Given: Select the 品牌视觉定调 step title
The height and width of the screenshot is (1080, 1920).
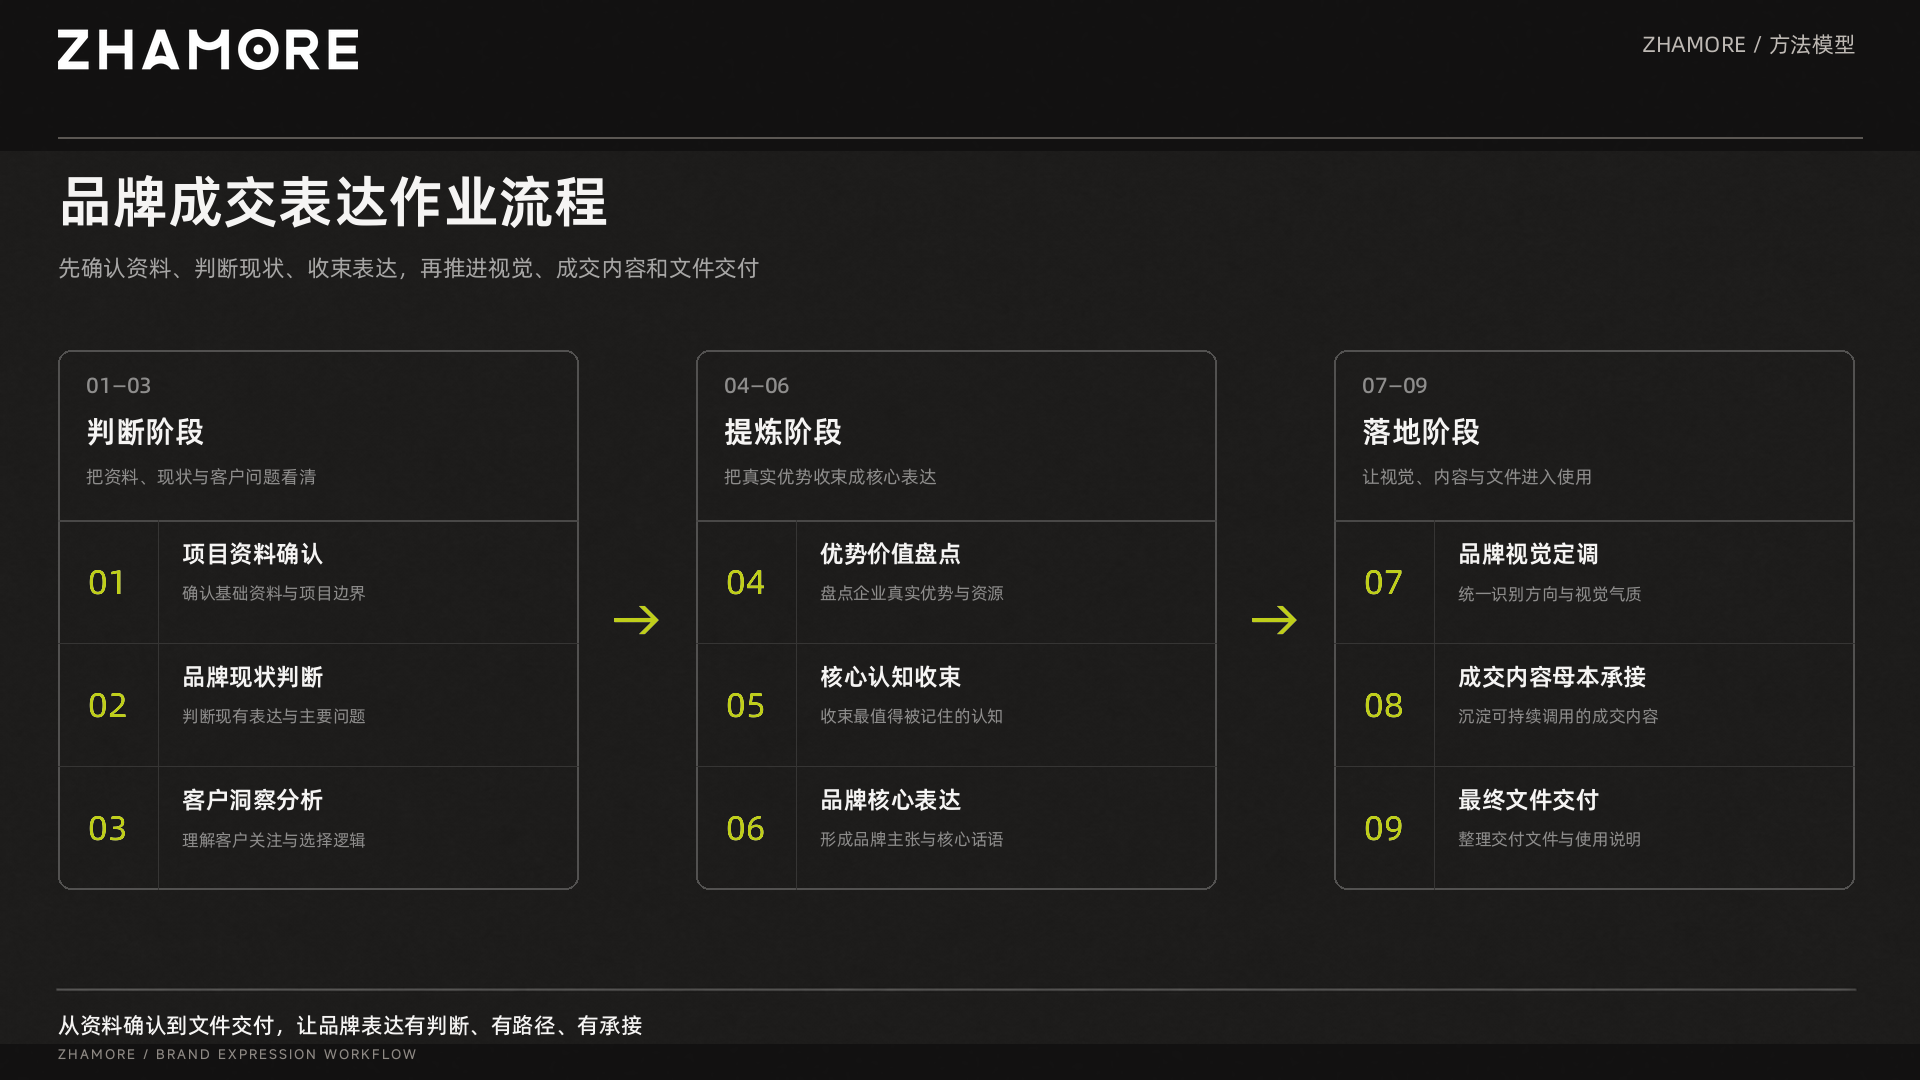Looking at the screenshot, I should click(x=1528, y=554).
